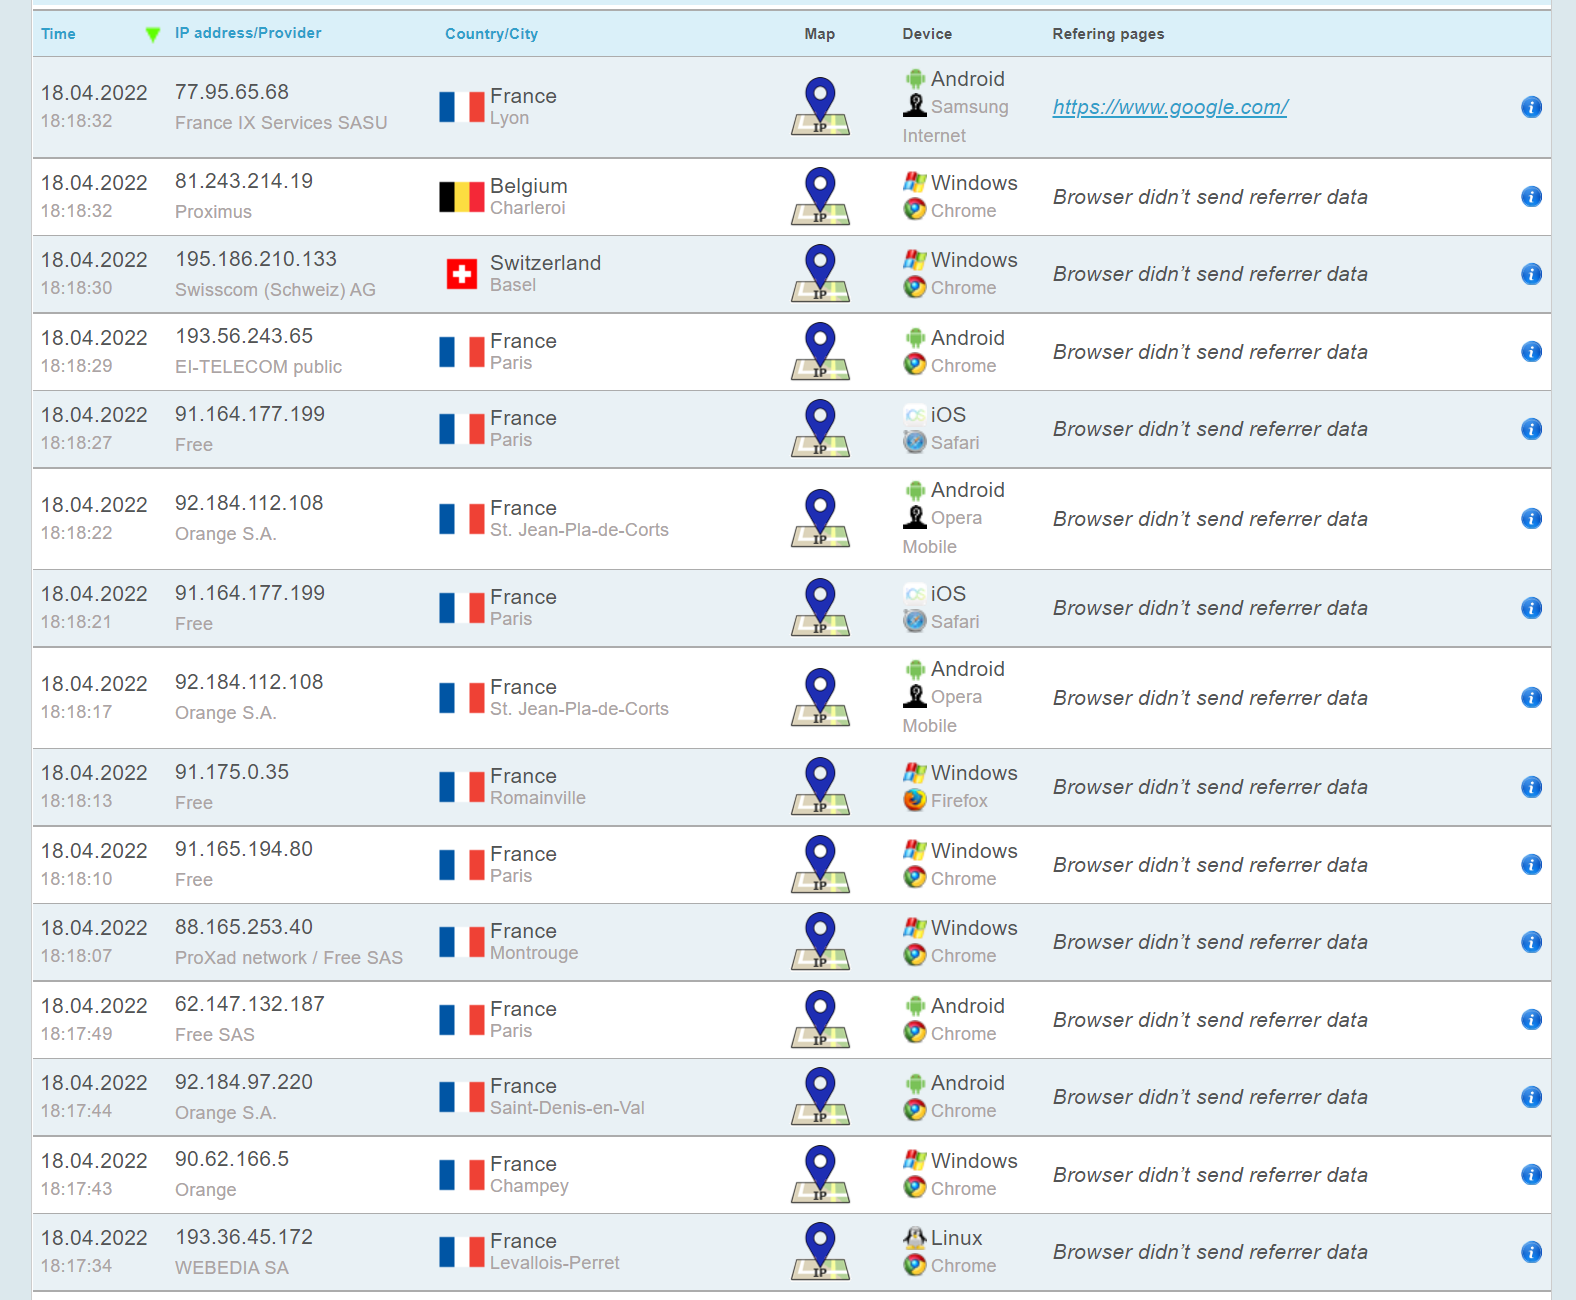
Task: Select IP address 92.184.97.220
Action: [244, 1082]
